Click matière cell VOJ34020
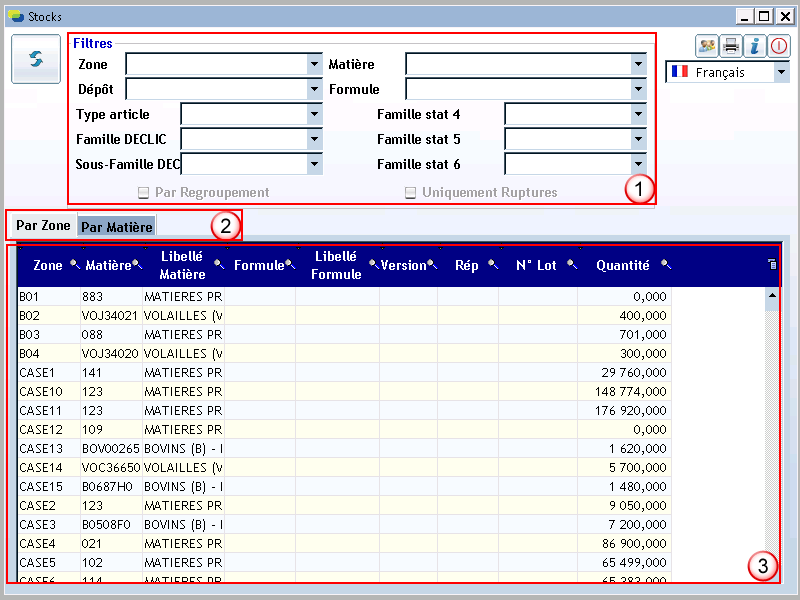The image size is (800, 600). point(111,354)
